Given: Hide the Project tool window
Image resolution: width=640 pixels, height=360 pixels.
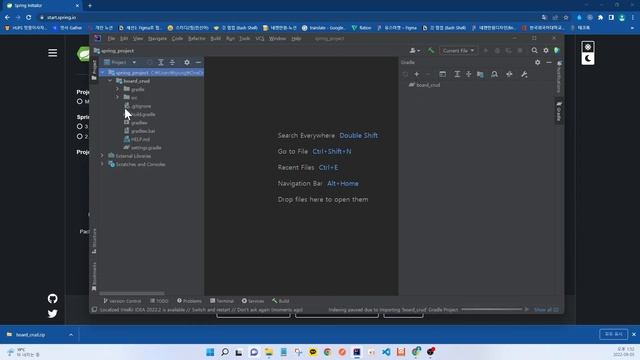Looking at the screenshot, I should pos(198,62).
